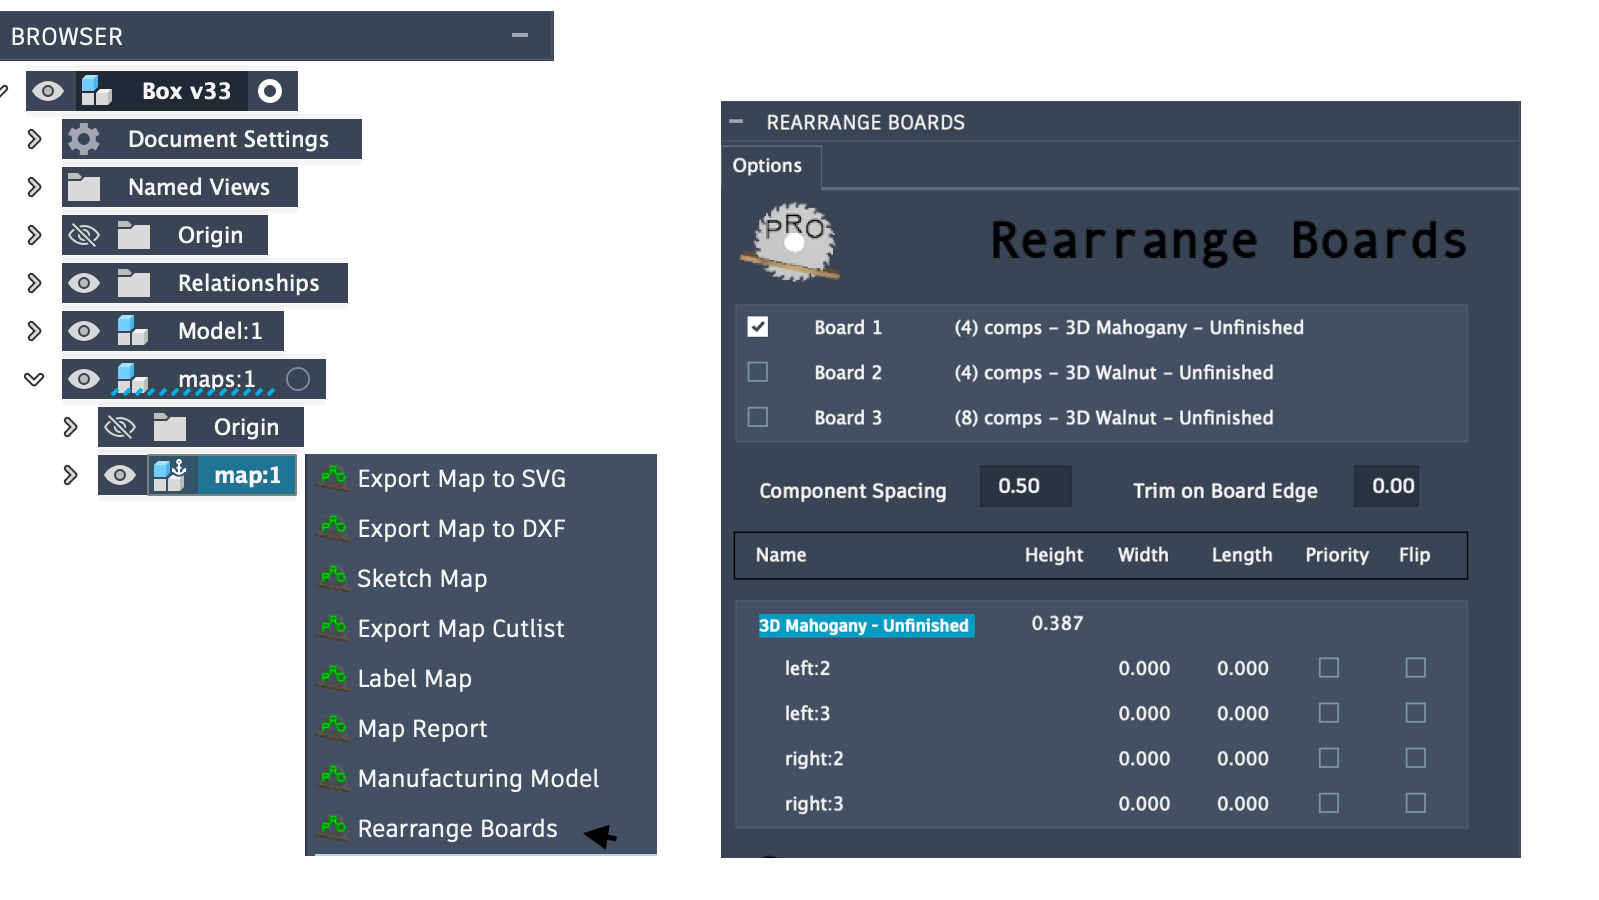Click the map:1 anchored component icon
Viewport: 1599px width, 900px height.
coord(170,475)
